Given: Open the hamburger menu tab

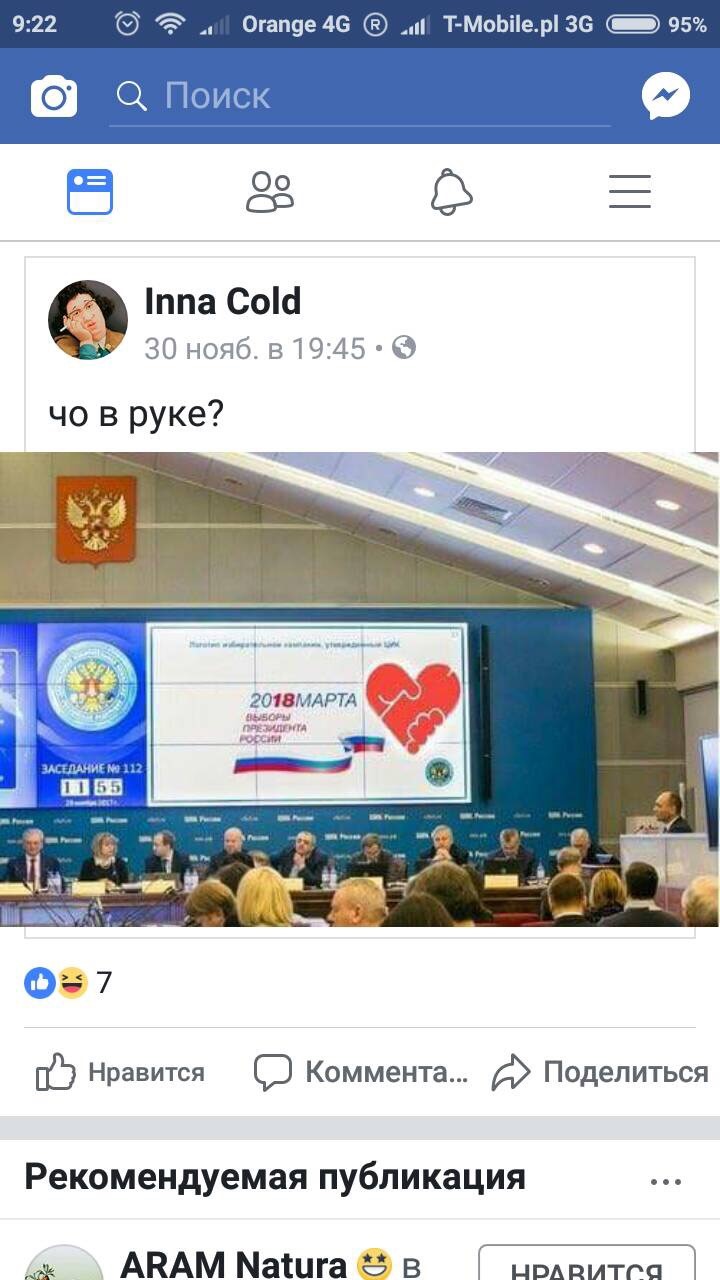Looking at the screenshot, I should (x=630, y=191).
